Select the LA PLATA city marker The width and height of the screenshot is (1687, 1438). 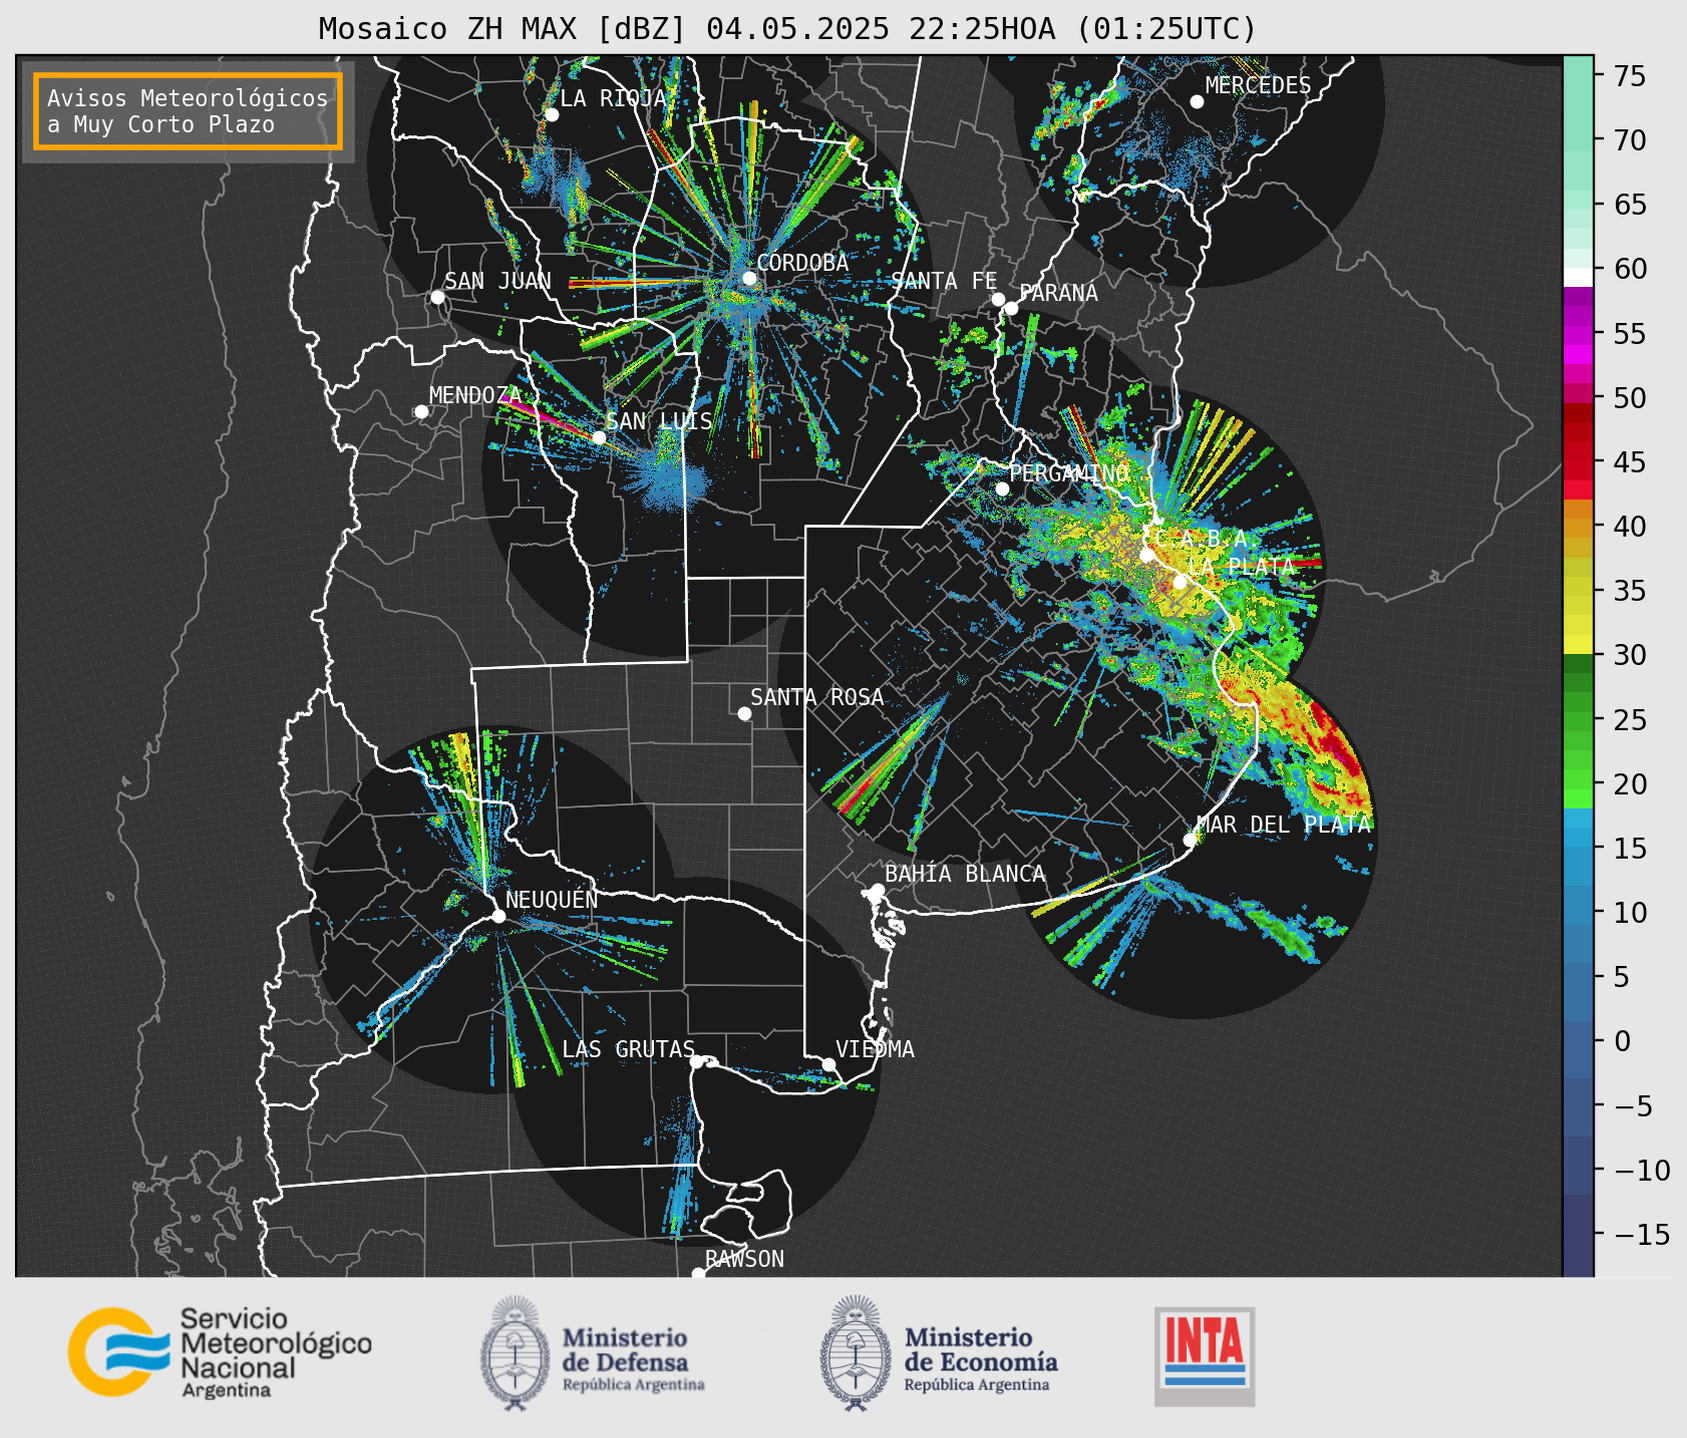(1180, 582)
